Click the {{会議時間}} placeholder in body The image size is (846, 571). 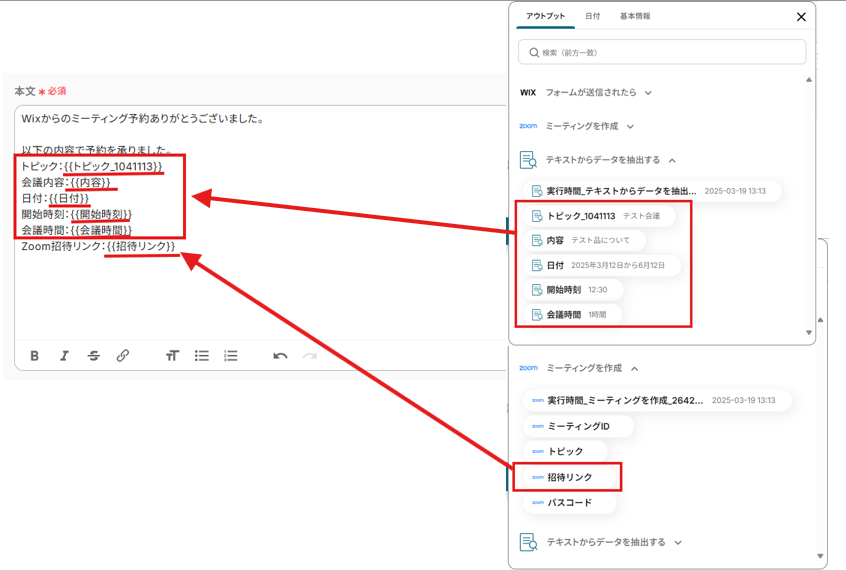pyautogui.click(x=101, y=230)
